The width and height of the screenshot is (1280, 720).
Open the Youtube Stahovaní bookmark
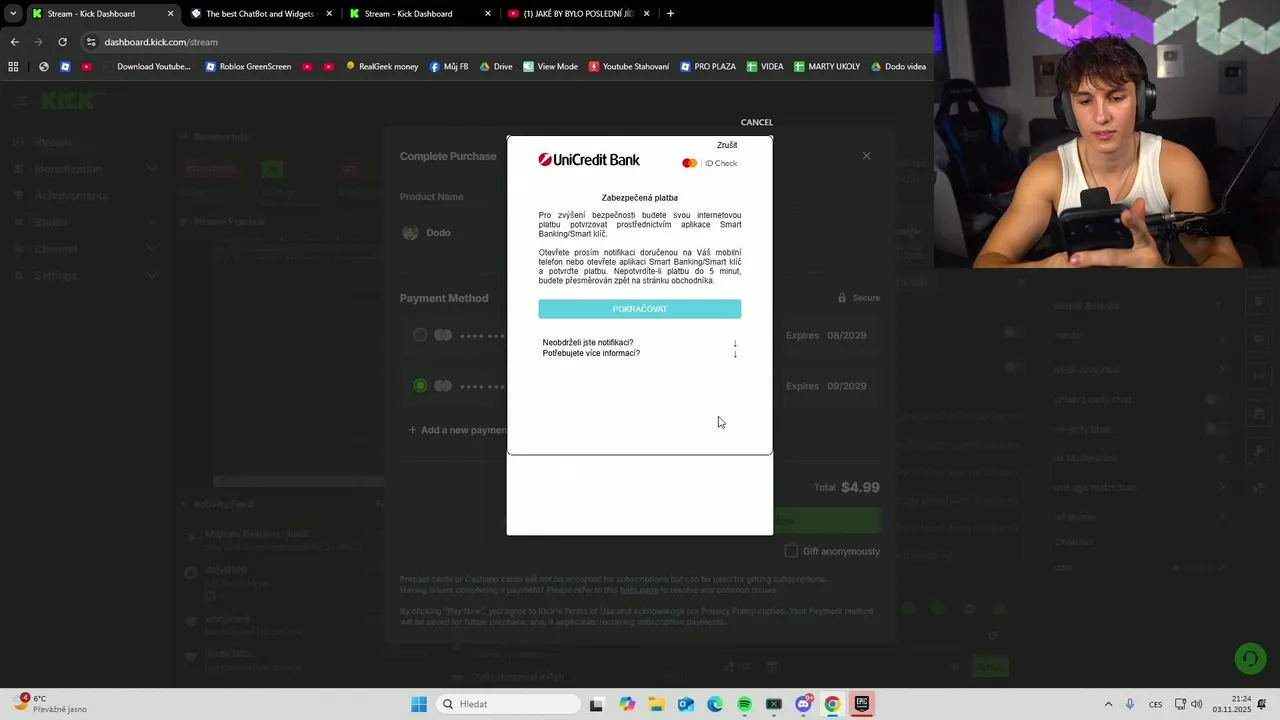629,67
